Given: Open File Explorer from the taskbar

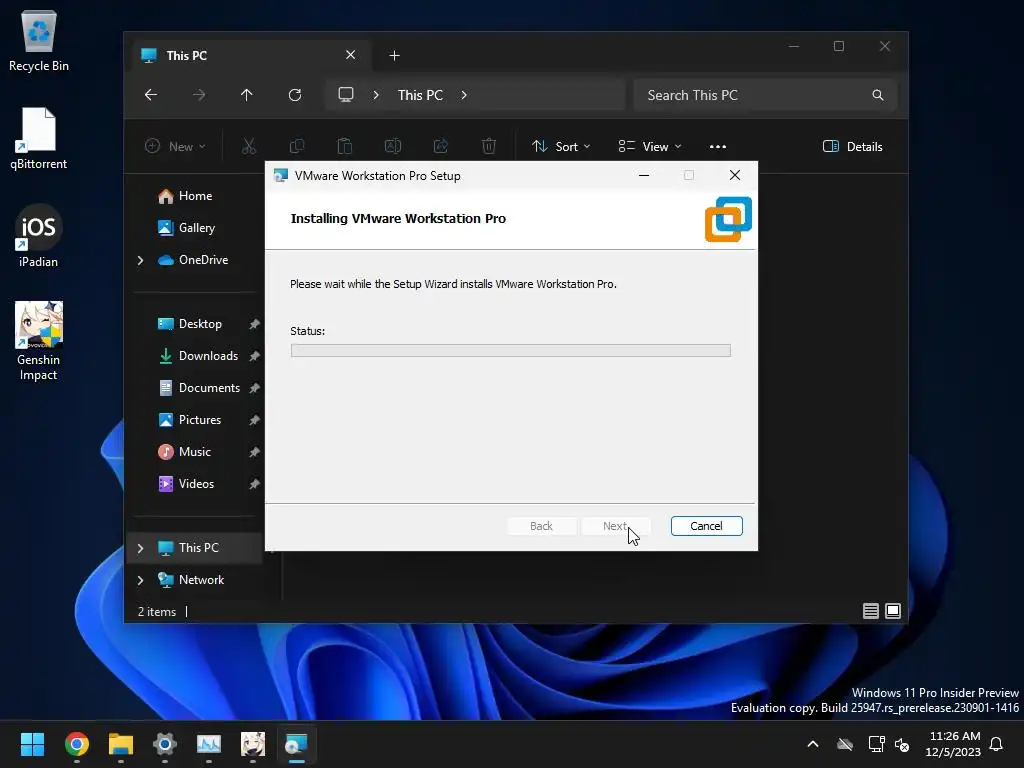Looking at the screenshot, I should pos(121,744).
